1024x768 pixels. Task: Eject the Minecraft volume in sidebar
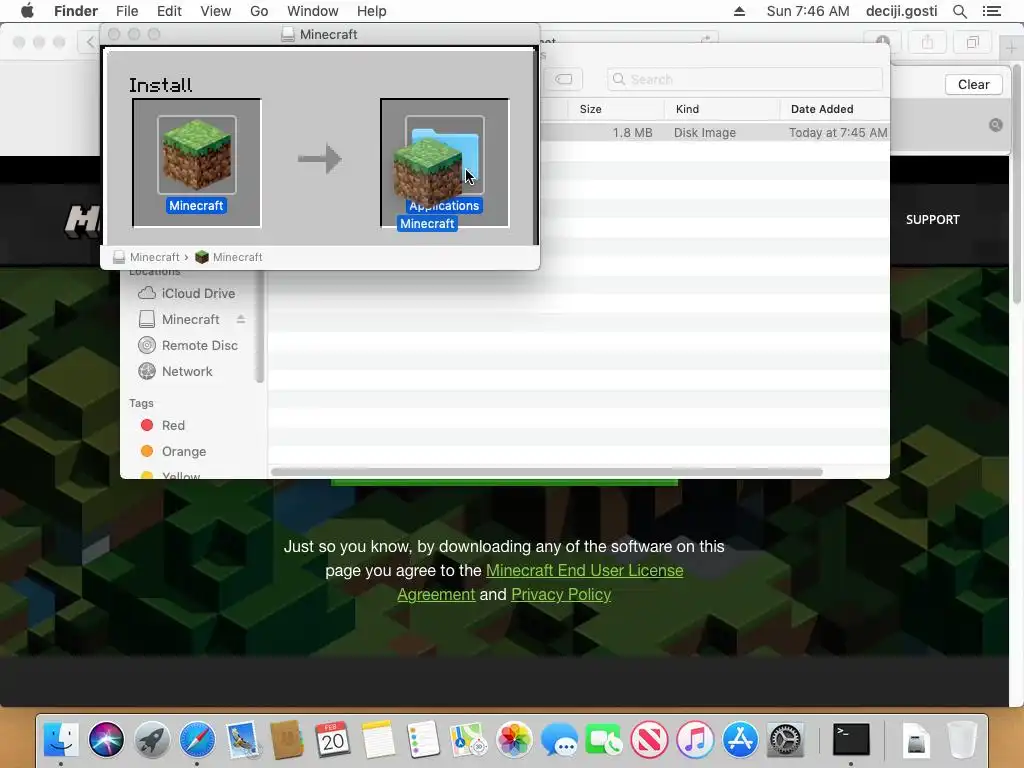tap(241, 319)
